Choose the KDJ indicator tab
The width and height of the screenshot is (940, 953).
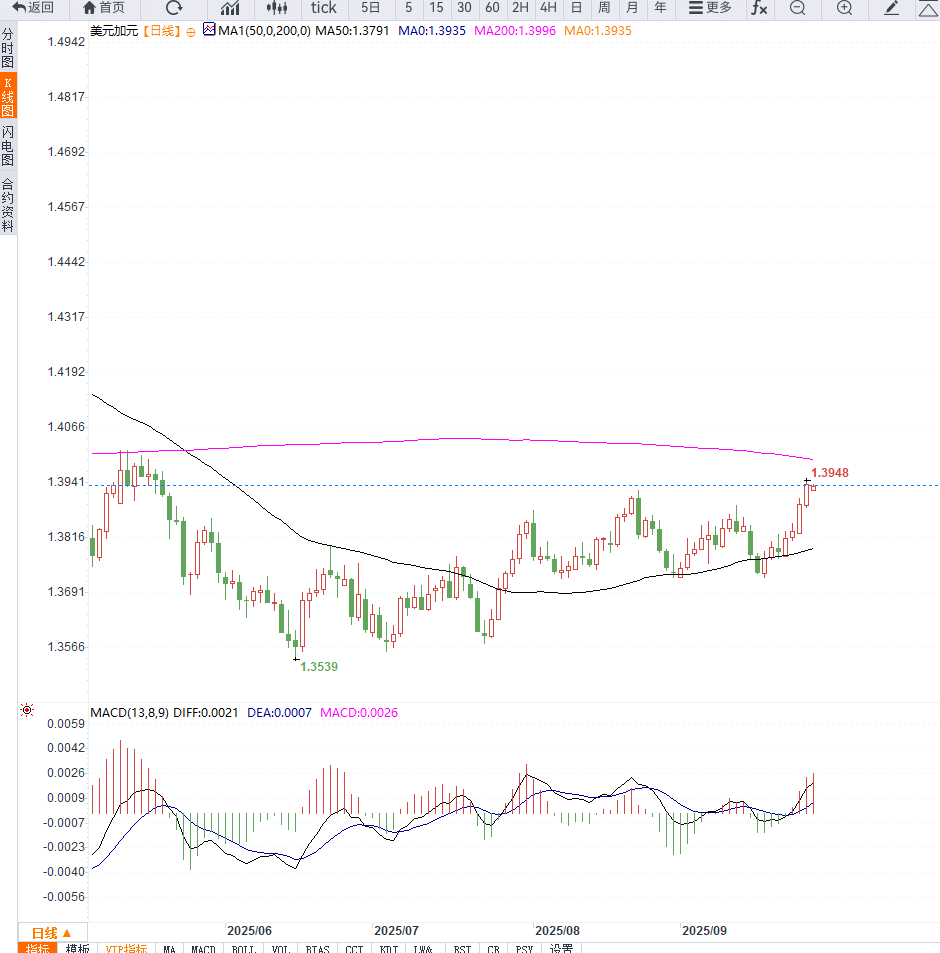click(x=389, y=948)
